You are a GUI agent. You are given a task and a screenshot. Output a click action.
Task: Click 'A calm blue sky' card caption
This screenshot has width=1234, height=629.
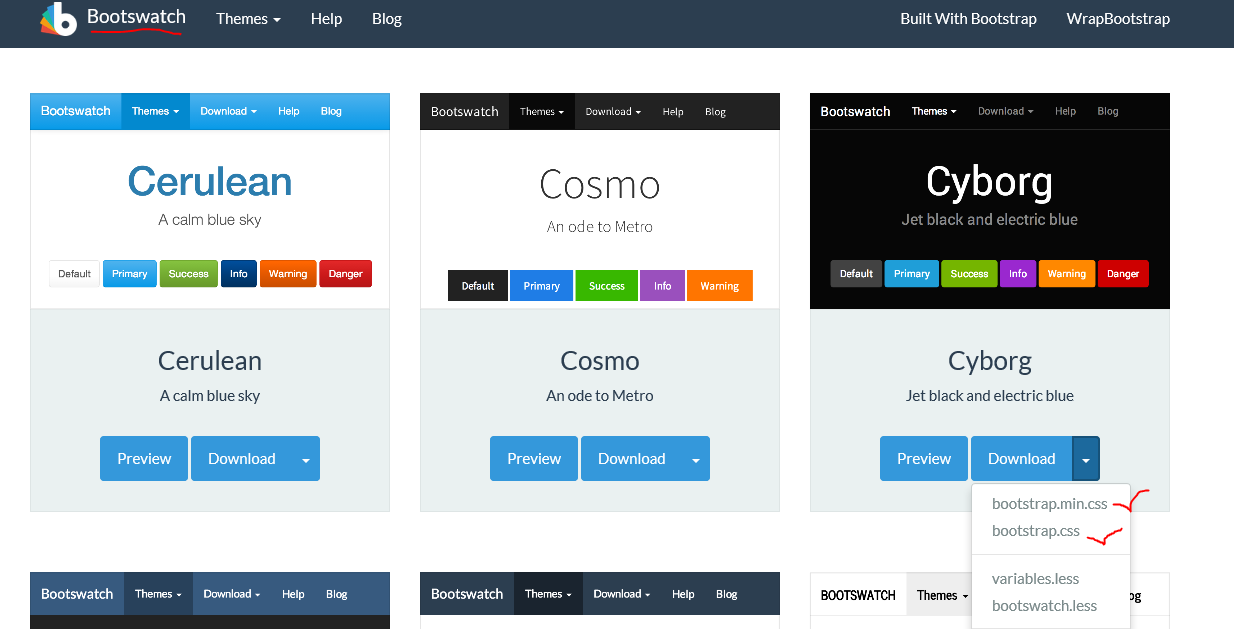(210, 396)
